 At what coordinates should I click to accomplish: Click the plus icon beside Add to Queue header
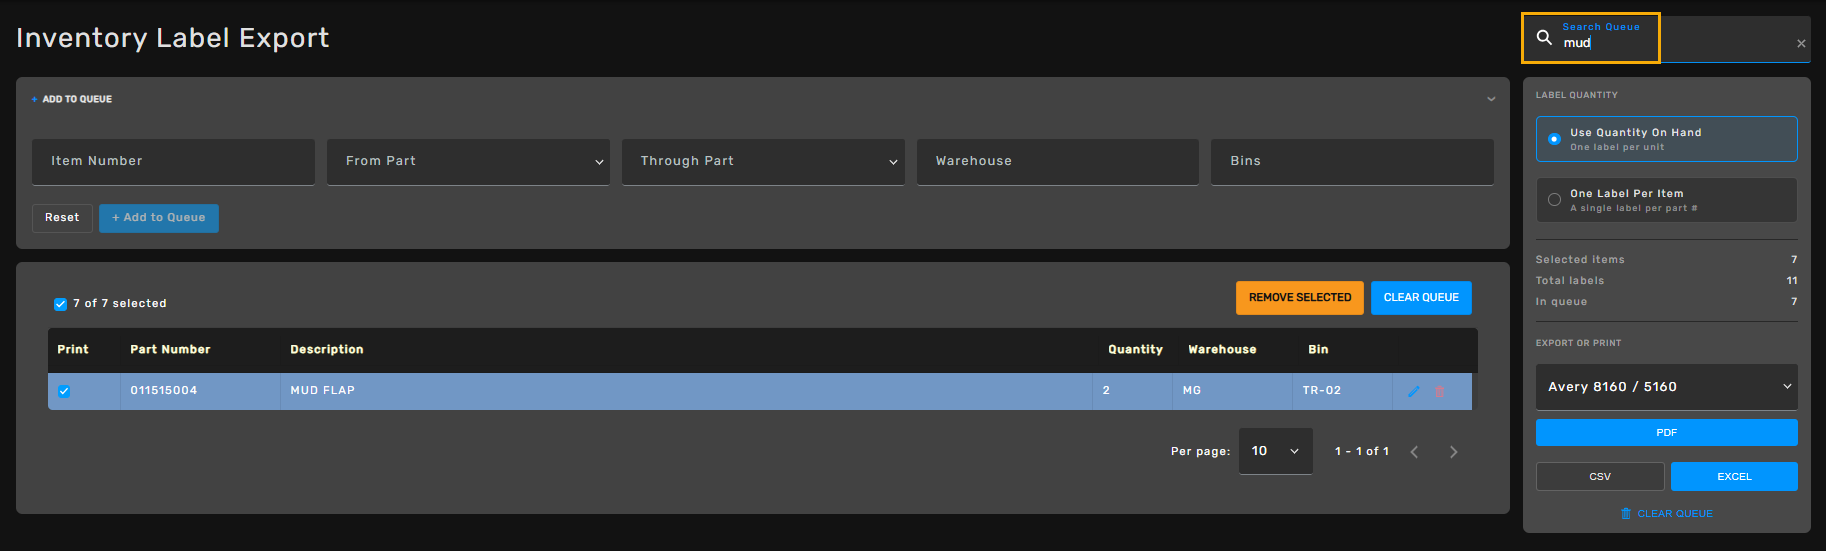coord(35,99)
